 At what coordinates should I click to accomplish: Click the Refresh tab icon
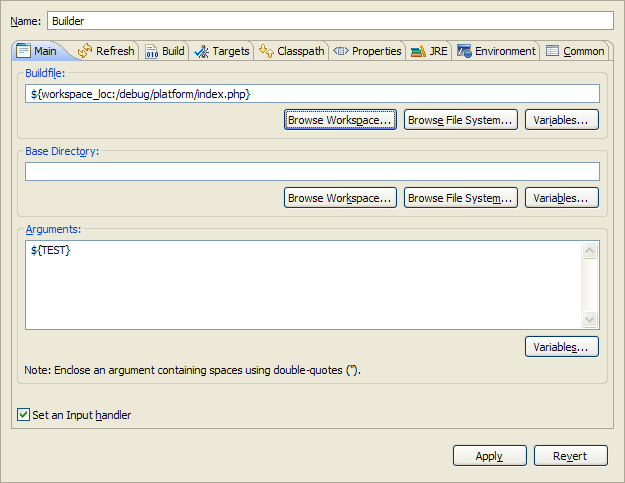pos(85,51)
